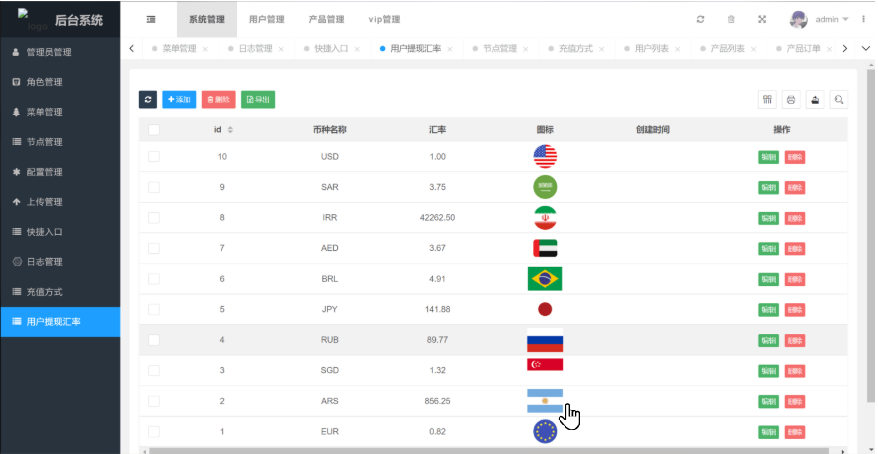Open the 菜单管理 tab
Viewport: 878px width, 454px height.
coord(180,49)
